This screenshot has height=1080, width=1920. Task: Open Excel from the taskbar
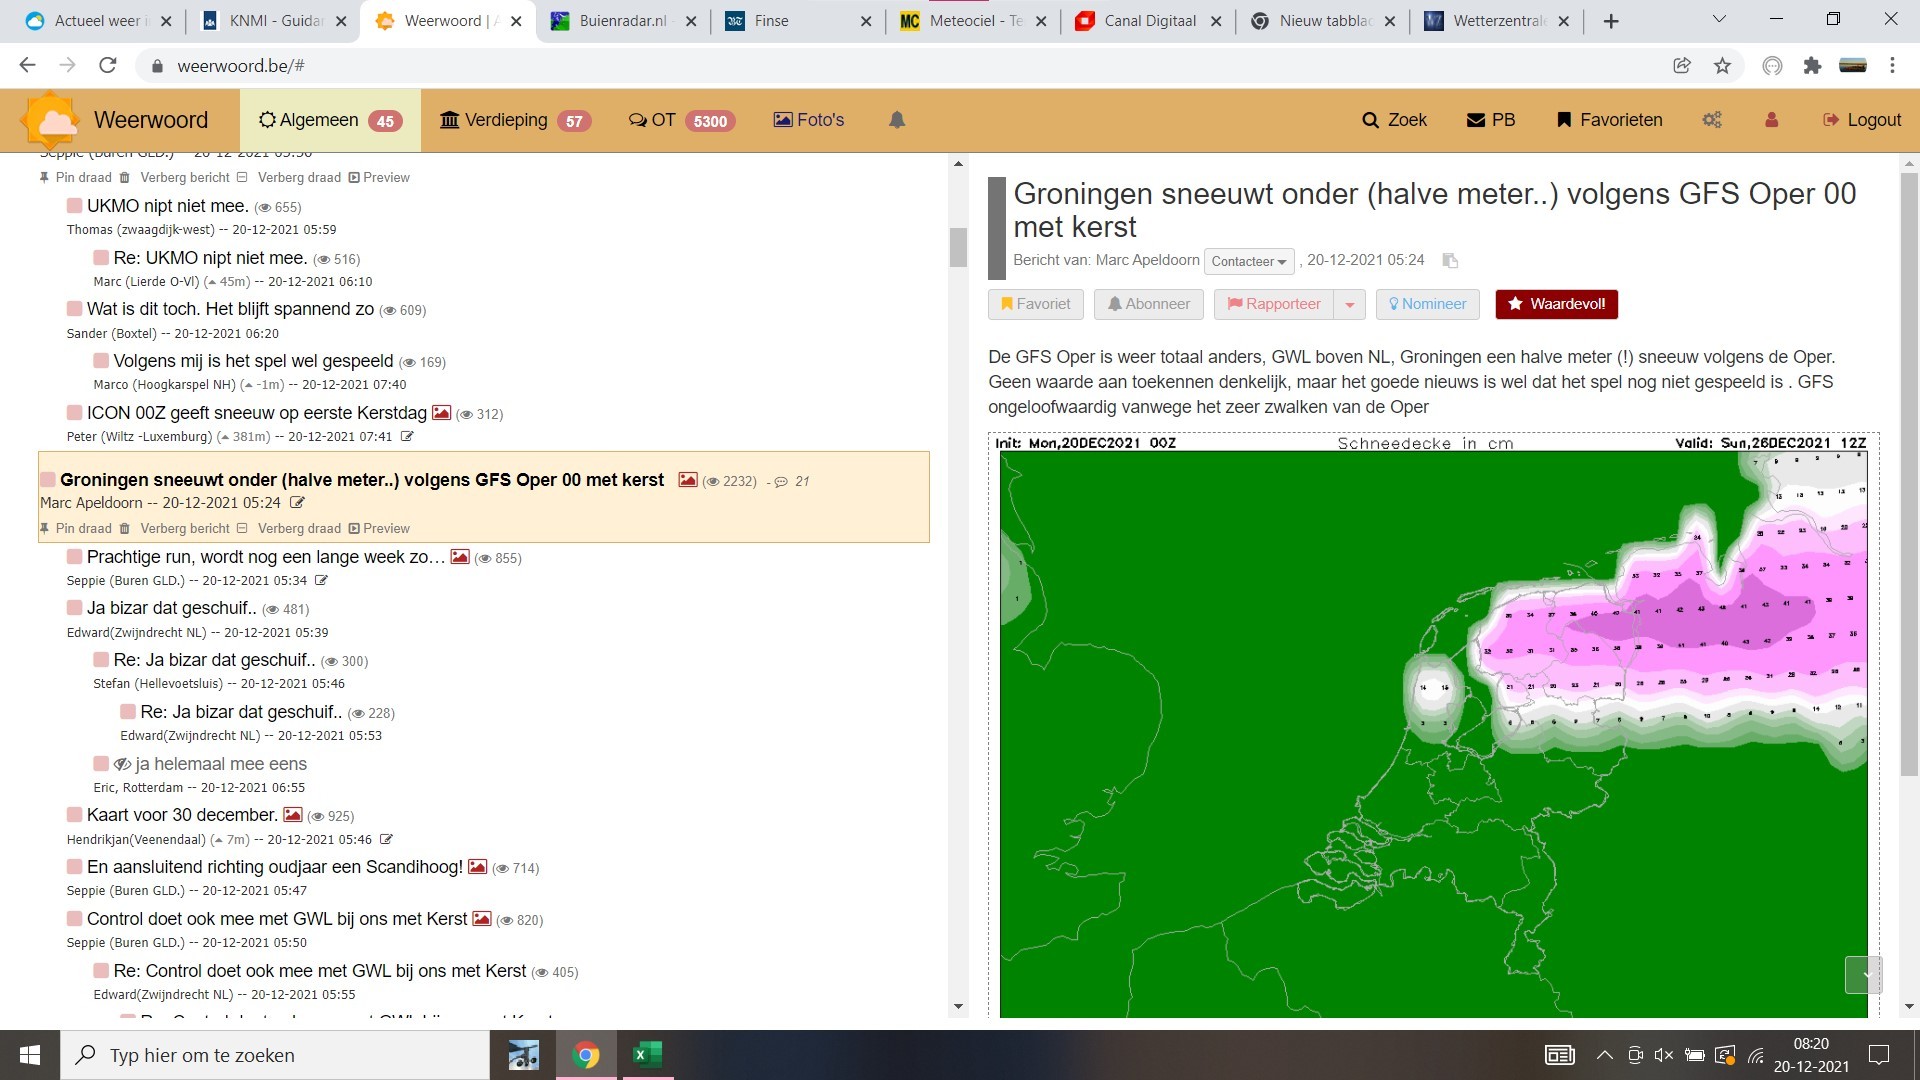647,1055
